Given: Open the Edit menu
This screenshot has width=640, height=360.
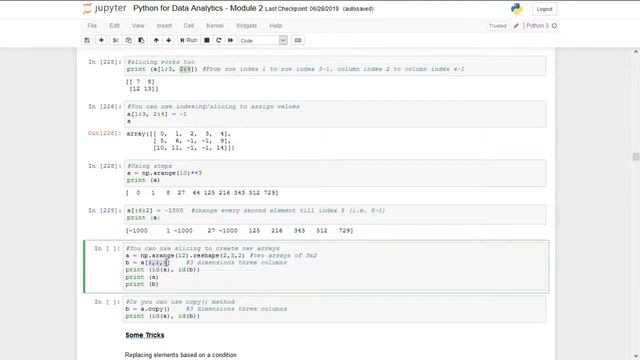Looking at the screenshot, I should point(114,26).
